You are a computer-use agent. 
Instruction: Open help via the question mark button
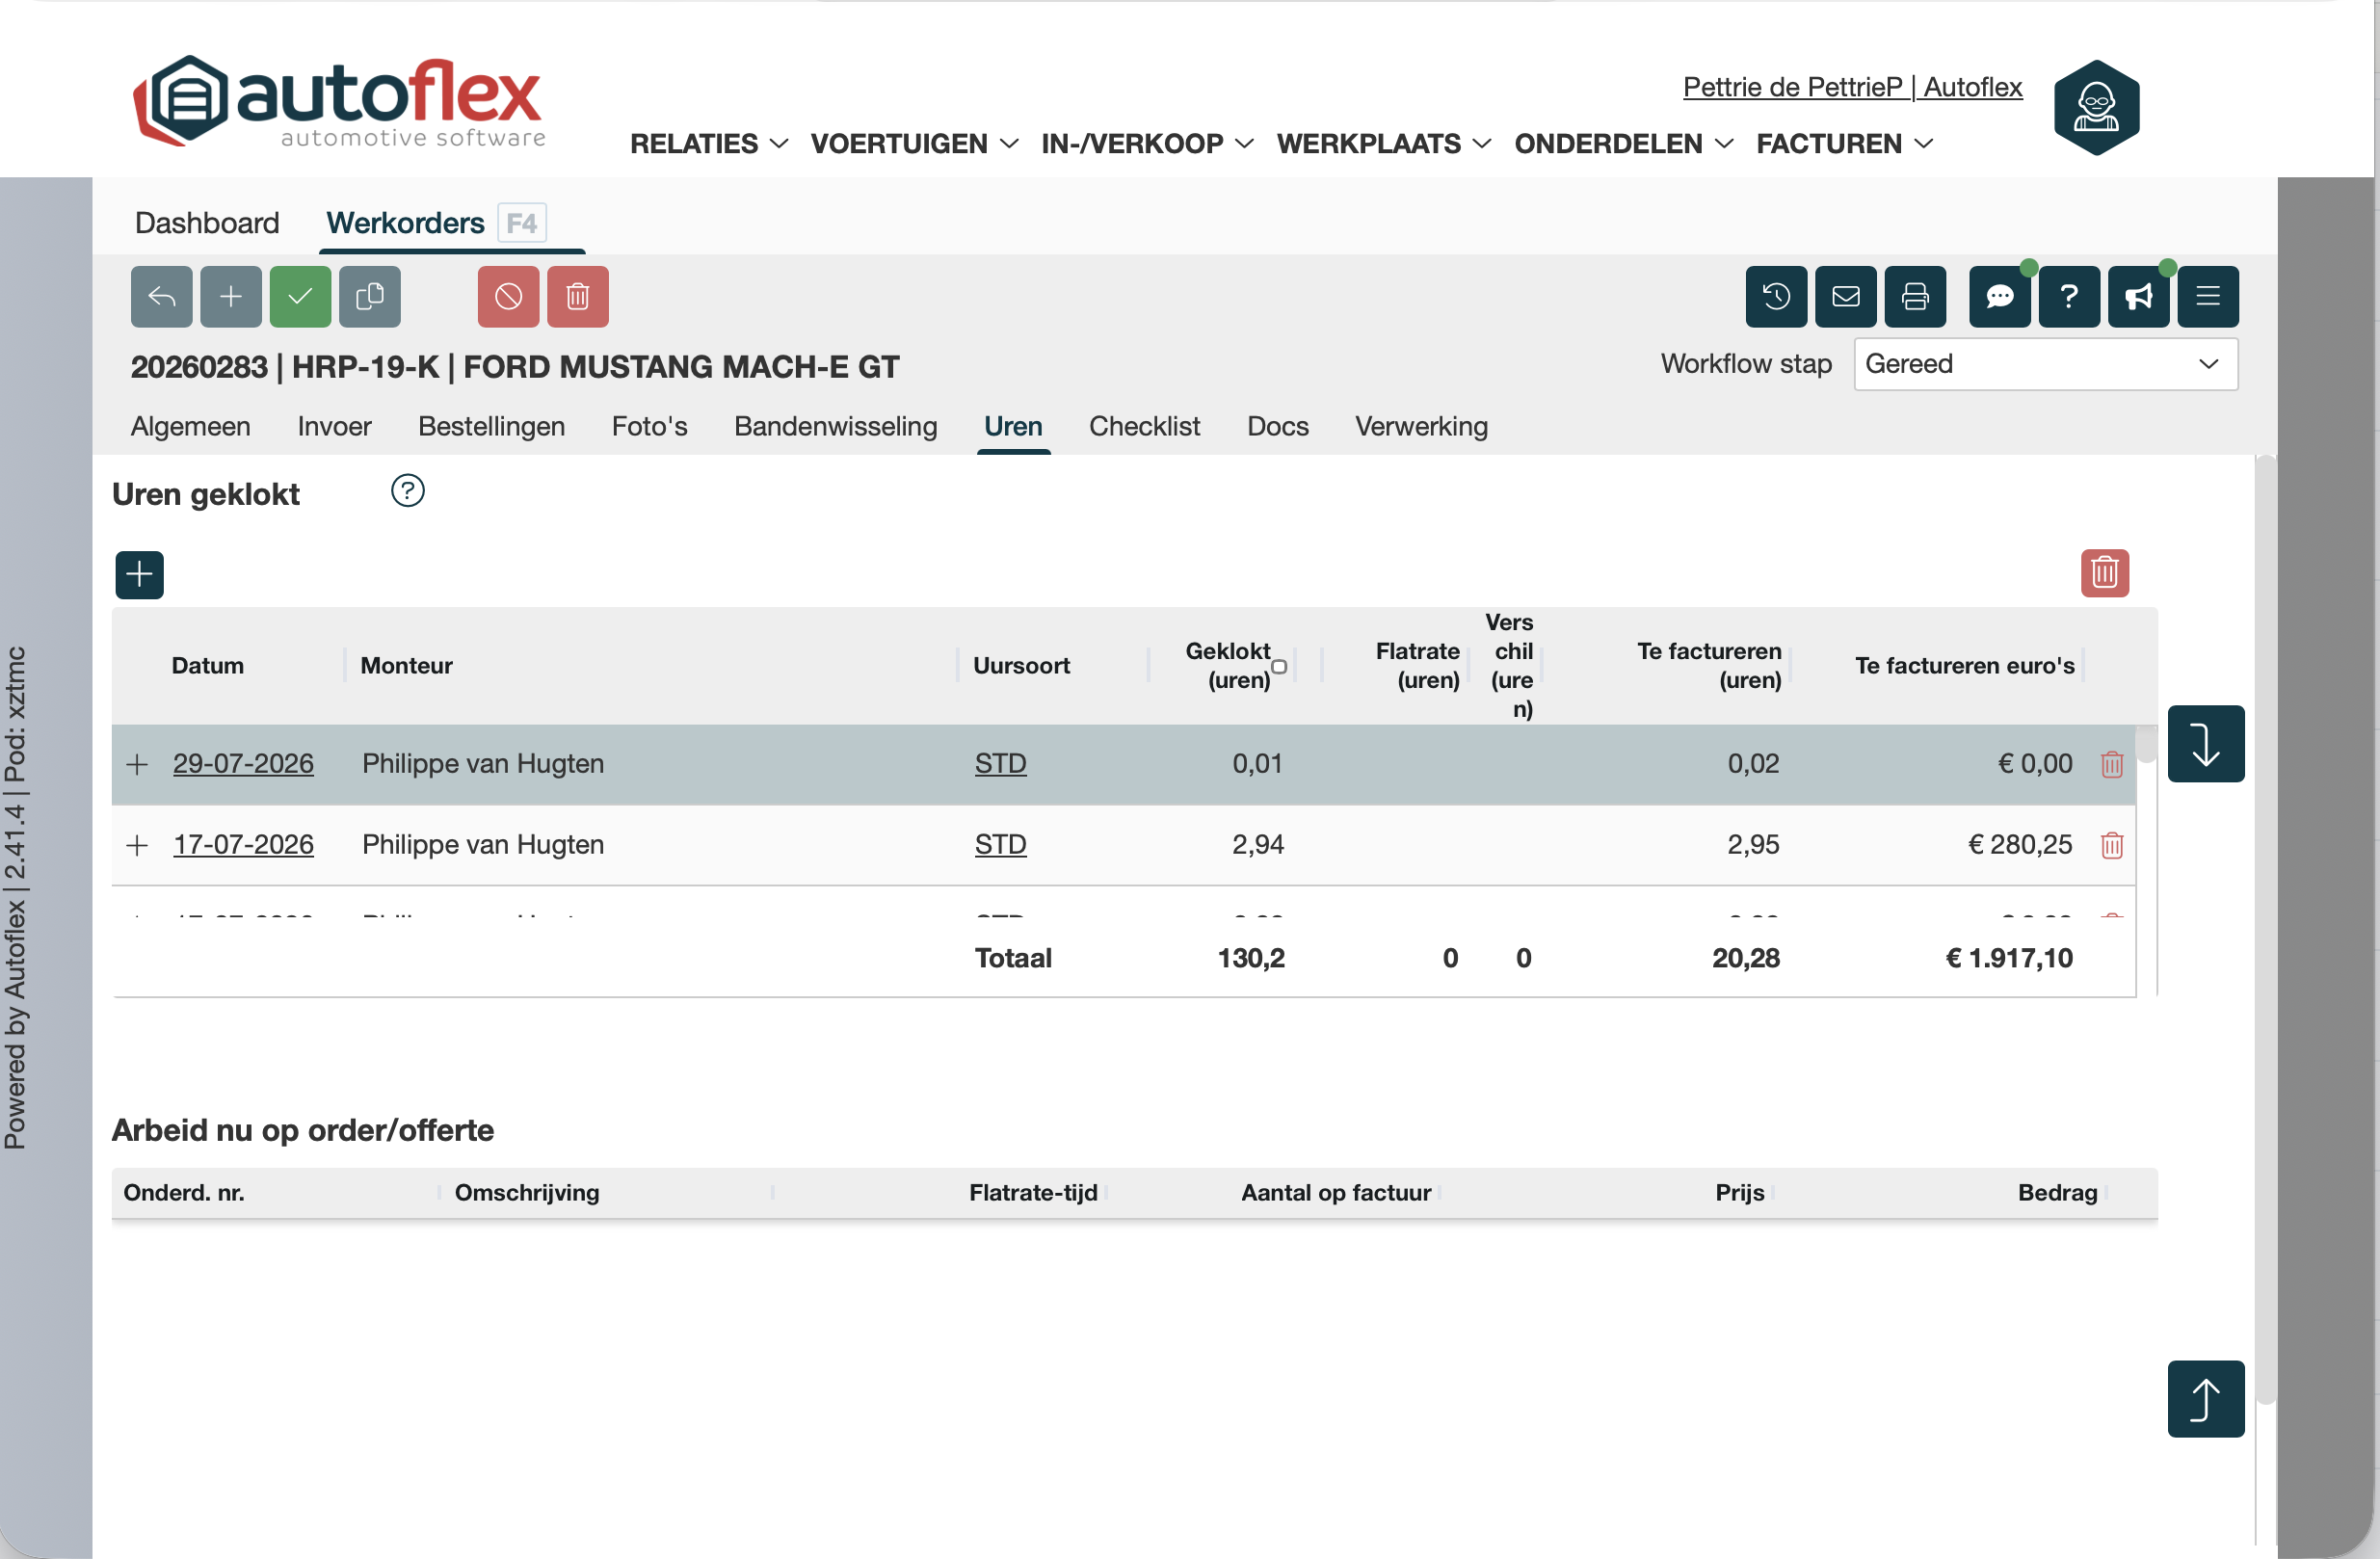[2069, 296]
